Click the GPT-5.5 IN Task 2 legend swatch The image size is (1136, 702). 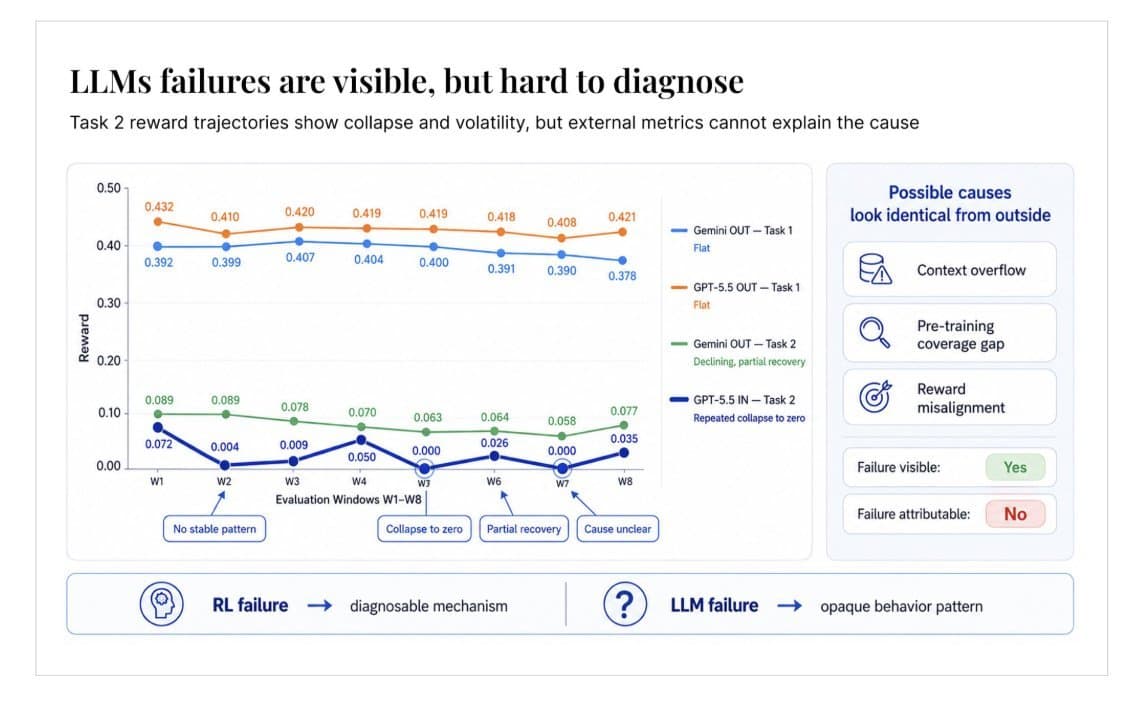[679, 399]
